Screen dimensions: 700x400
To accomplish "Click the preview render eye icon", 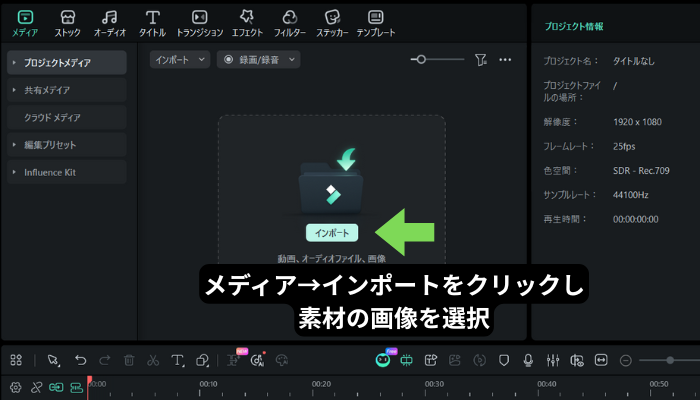I will point(577,360).
